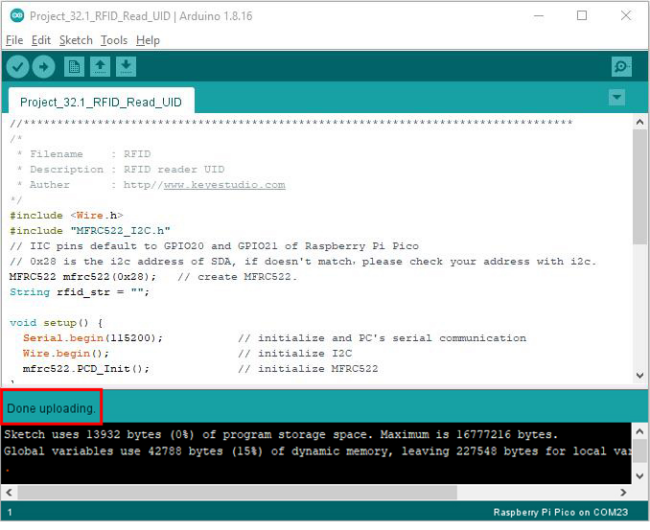Open the Help menu
The width and height of the screenshot is (650, 530).
pyautogui.click(x=148, y=40)
